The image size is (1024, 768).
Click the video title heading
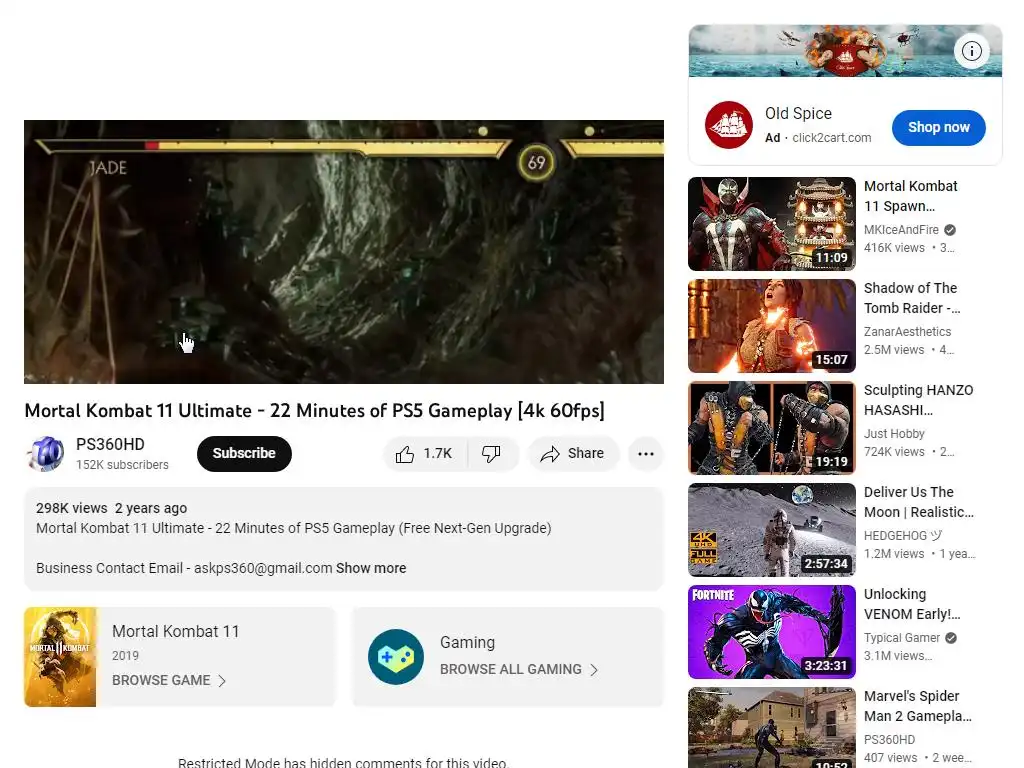tap(314, 411)
